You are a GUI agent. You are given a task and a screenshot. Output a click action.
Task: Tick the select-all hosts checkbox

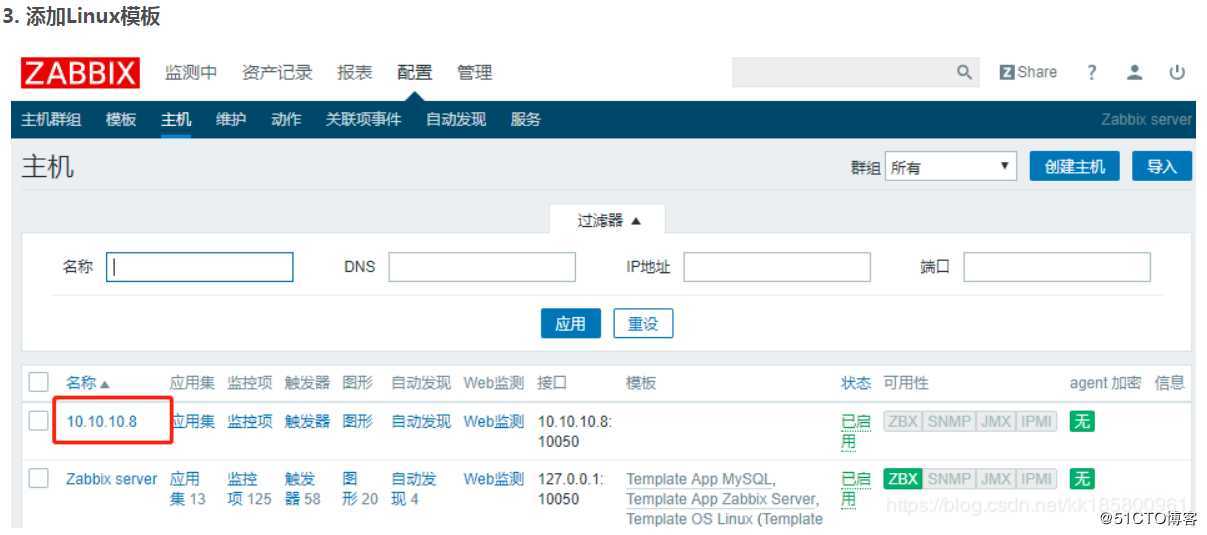click(39, 382)
